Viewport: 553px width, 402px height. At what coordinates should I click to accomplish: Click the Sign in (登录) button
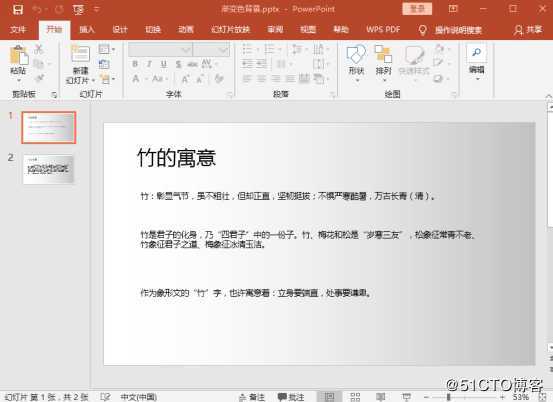pyautogui.click(x=417, y=9)
